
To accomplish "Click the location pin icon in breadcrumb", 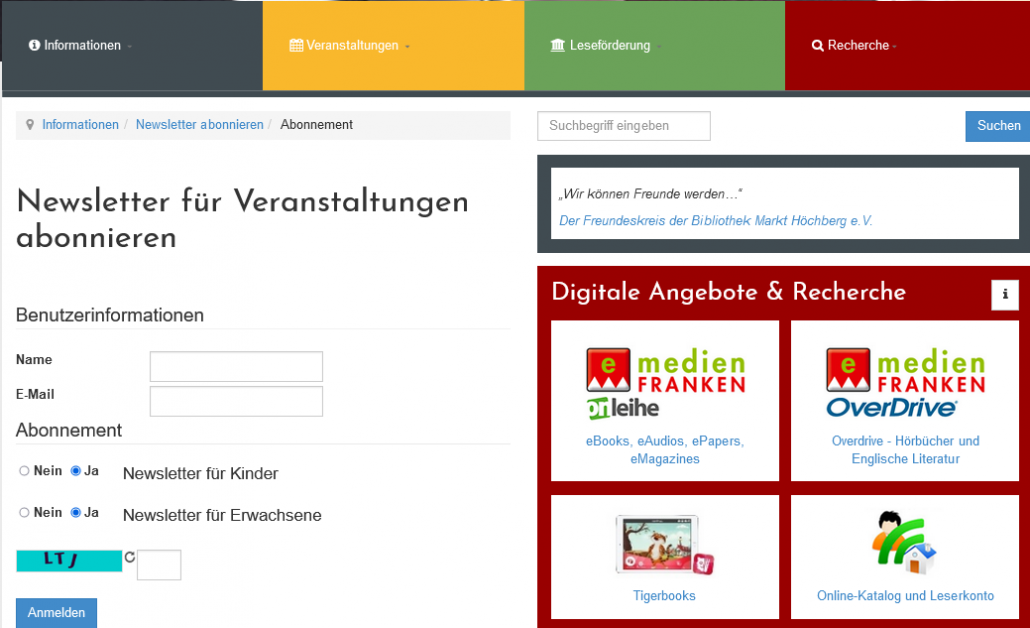I will point(30,125).
